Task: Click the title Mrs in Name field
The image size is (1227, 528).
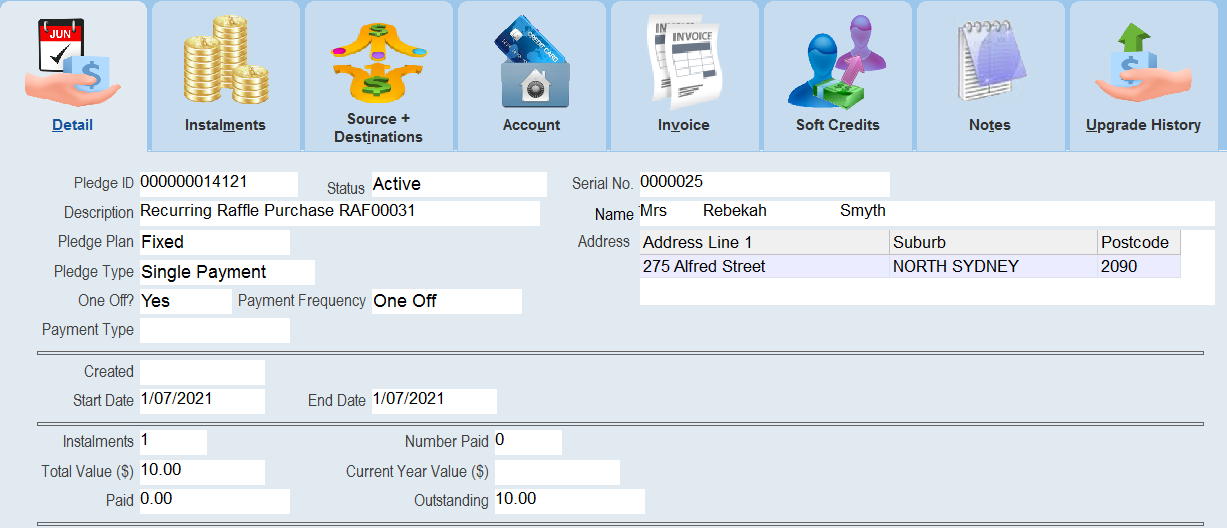Action: coord(654,211)
